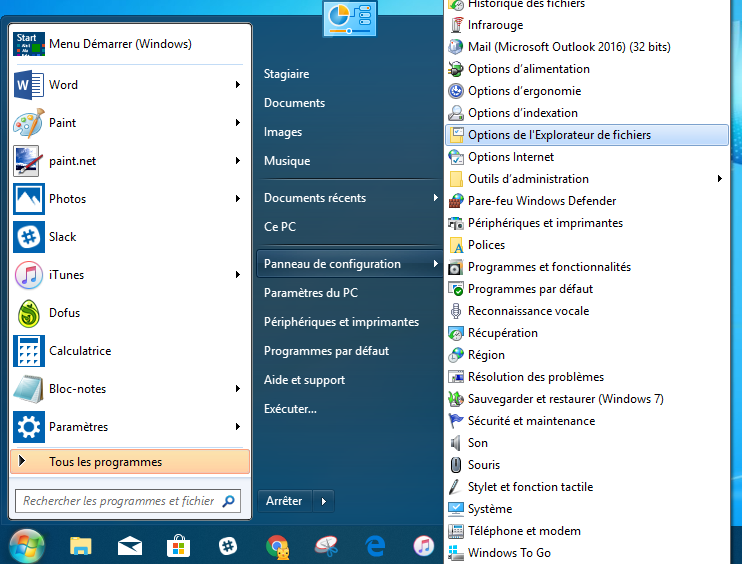This screenshot has height=564, width=742.
Task: Open shutdown options arrow next to Arrêter
Action: [x=324, y=501]
